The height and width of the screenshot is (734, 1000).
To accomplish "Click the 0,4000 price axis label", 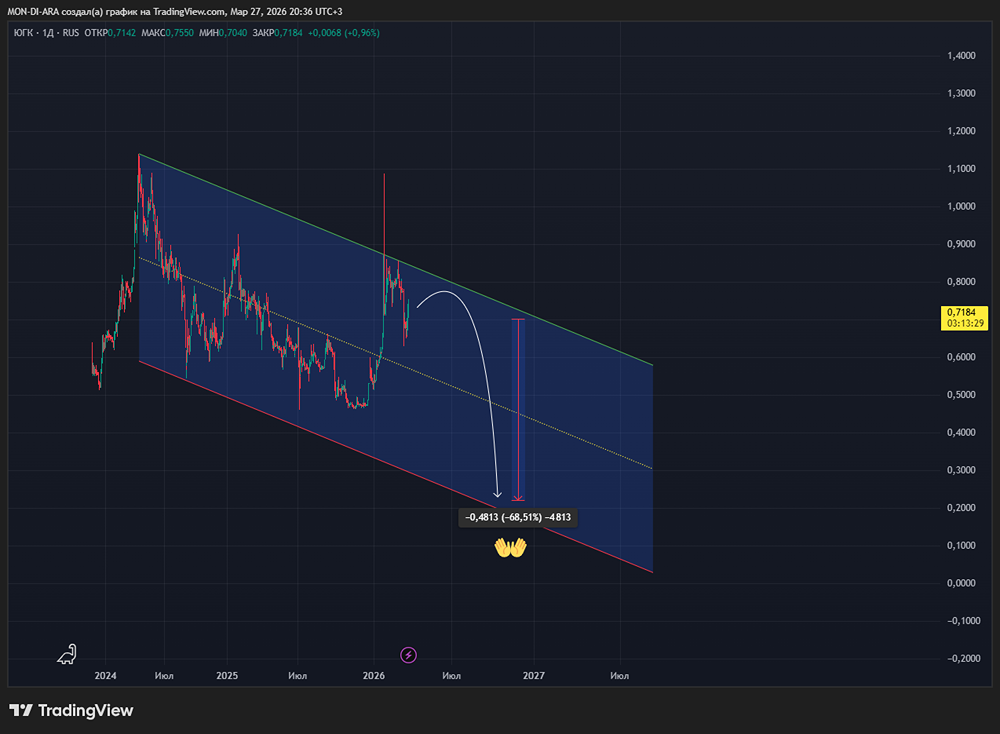I will (961, 432).
